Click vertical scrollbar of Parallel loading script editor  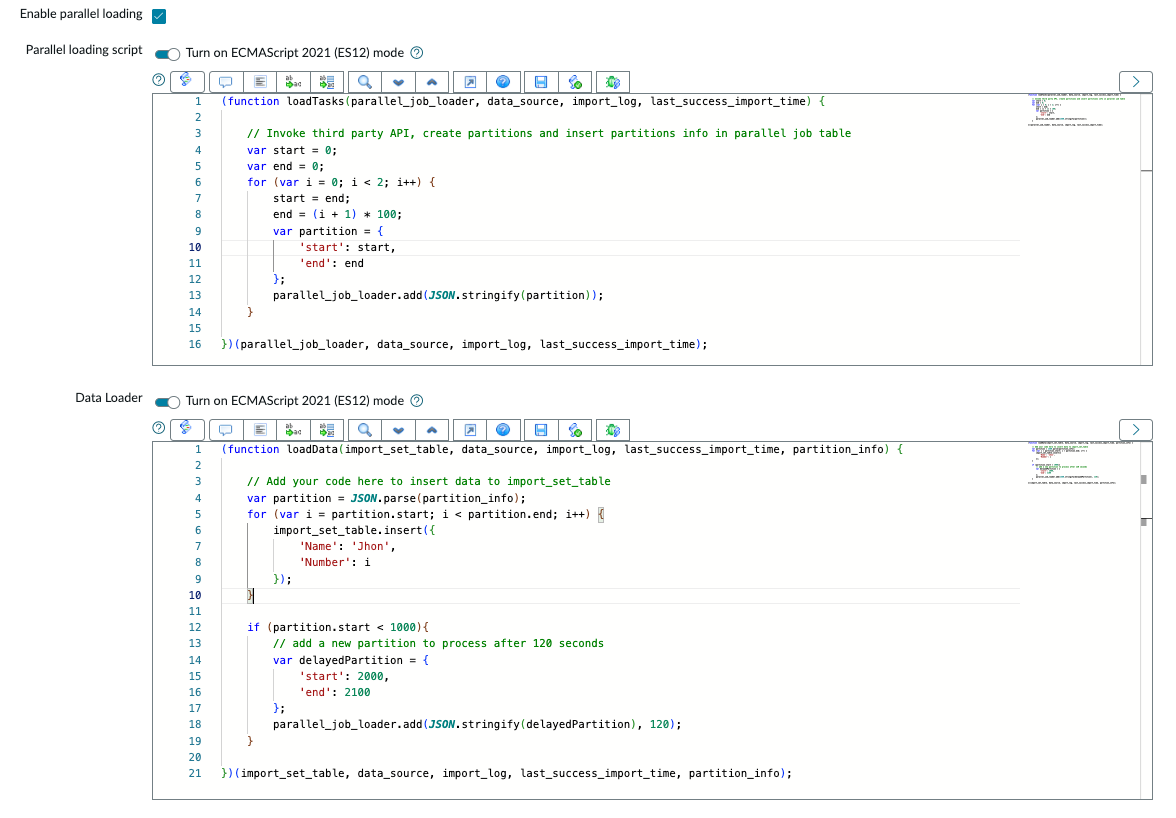[1146, 229]
